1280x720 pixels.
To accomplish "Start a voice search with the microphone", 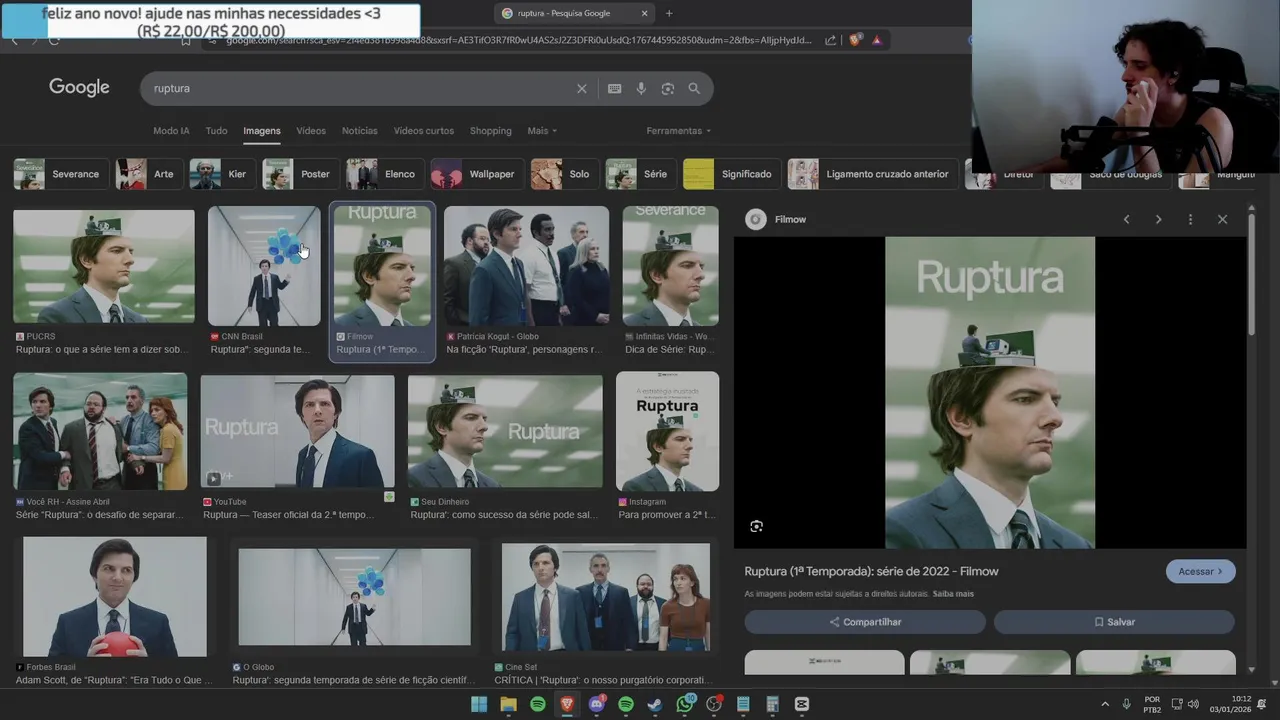I will (x=641, y=88).
